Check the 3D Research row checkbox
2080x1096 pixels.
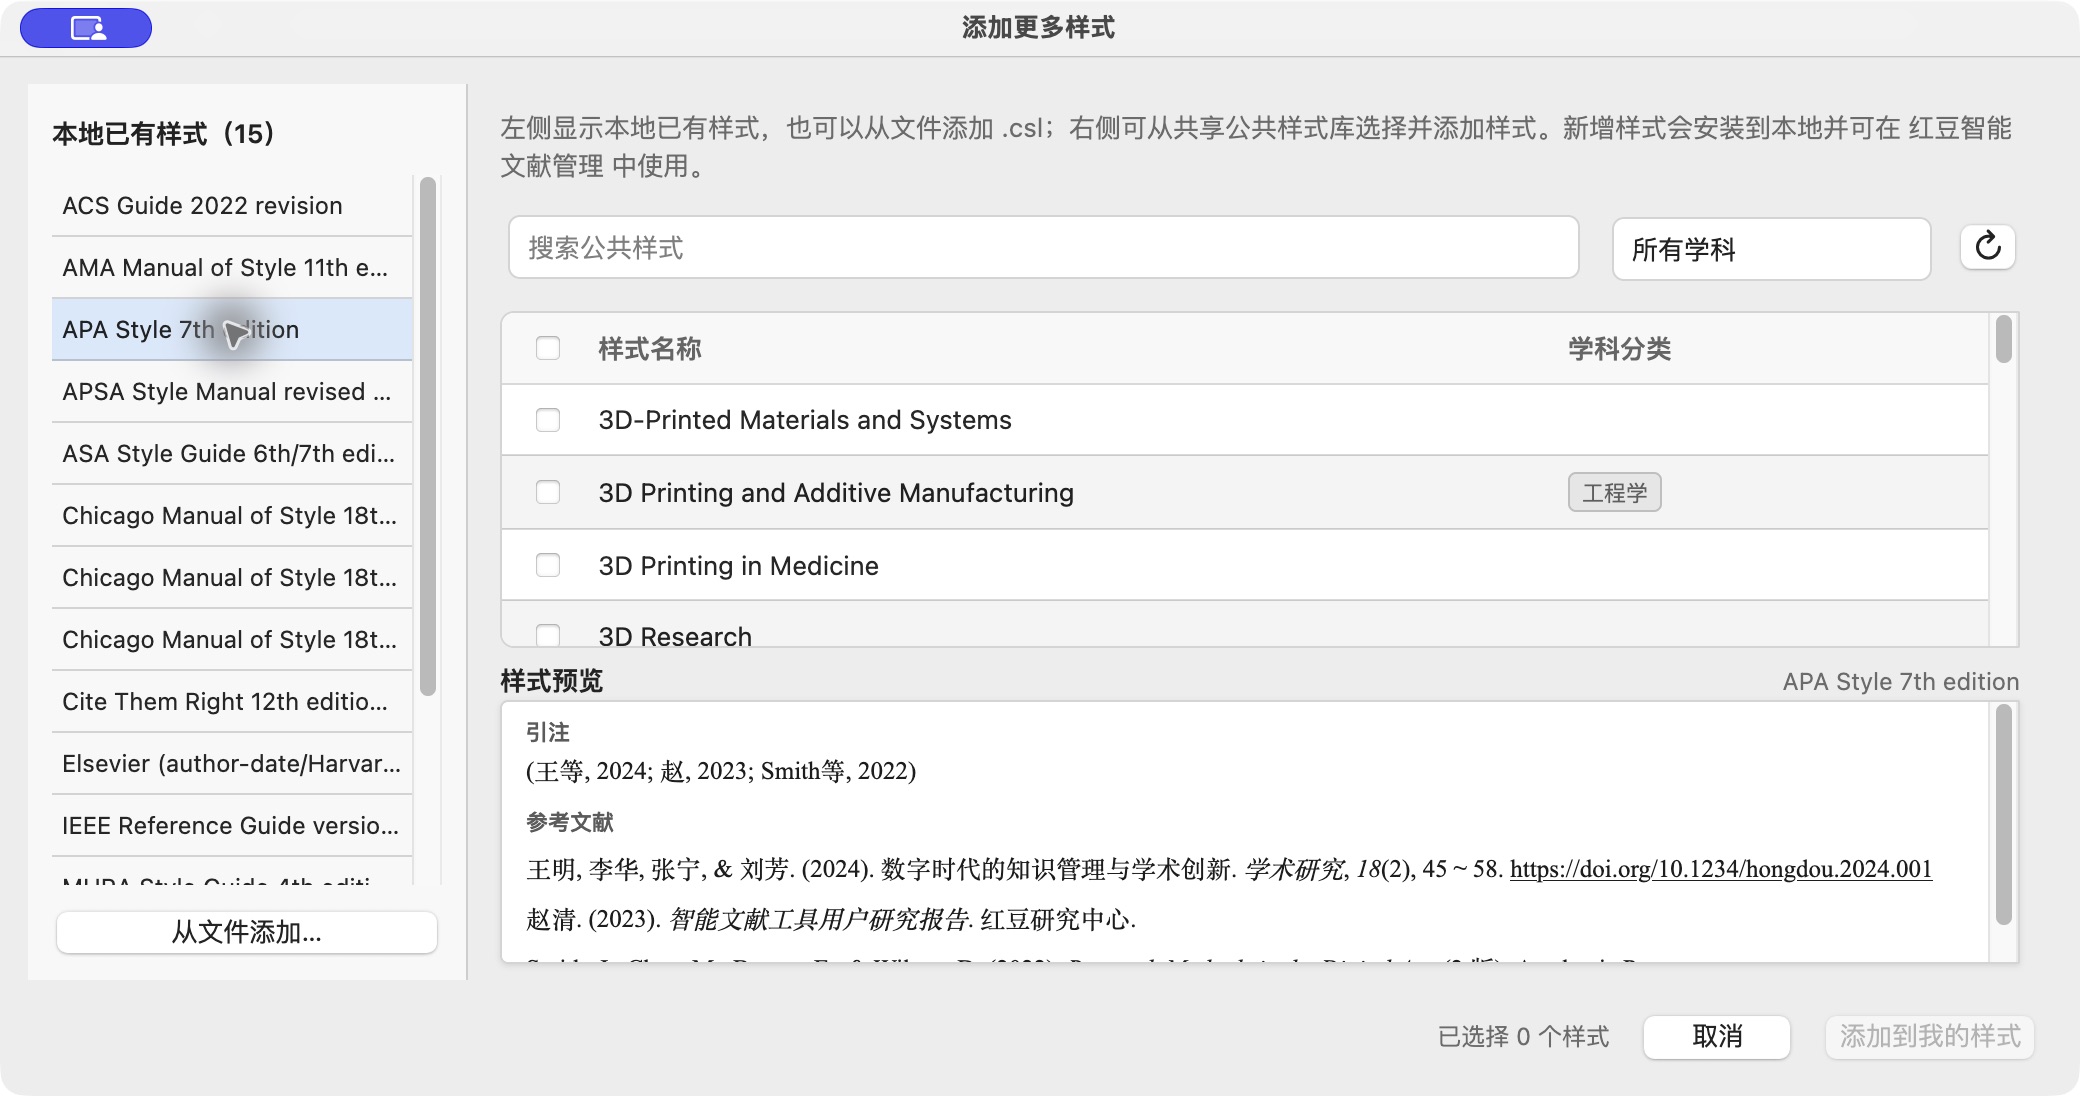click(548, 635)
